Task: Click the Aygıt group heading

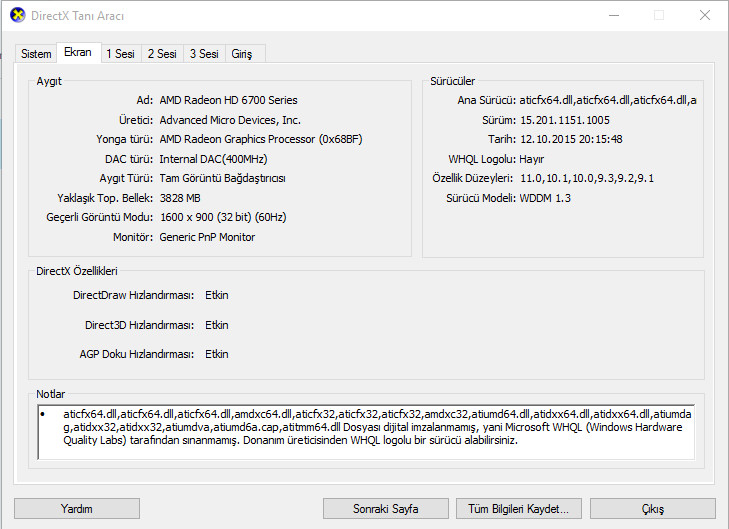Action: coord(49,81)
